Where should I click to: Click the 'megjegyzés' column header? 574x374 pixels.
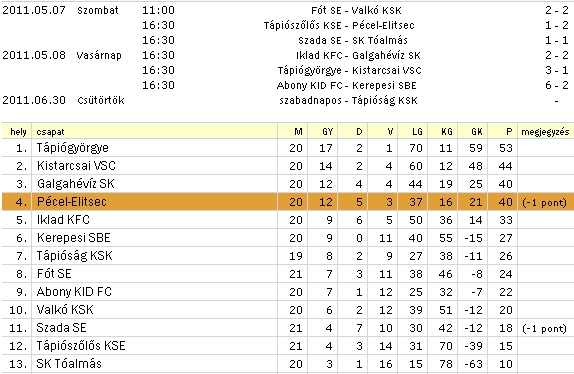545,132
